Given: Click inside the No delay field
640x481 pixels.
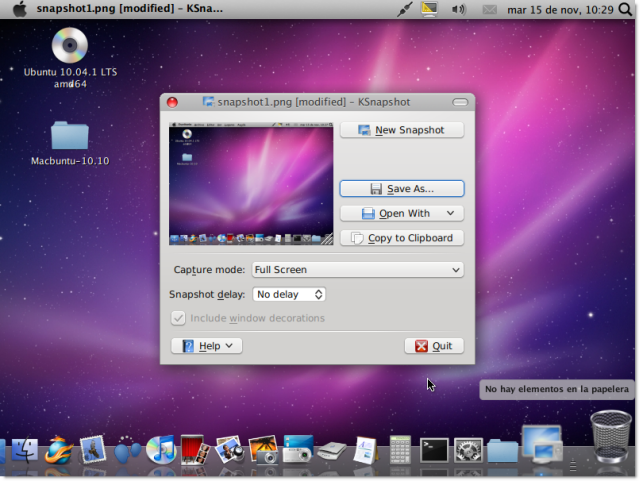Looking at the screenshot, I should click(283, 294).
